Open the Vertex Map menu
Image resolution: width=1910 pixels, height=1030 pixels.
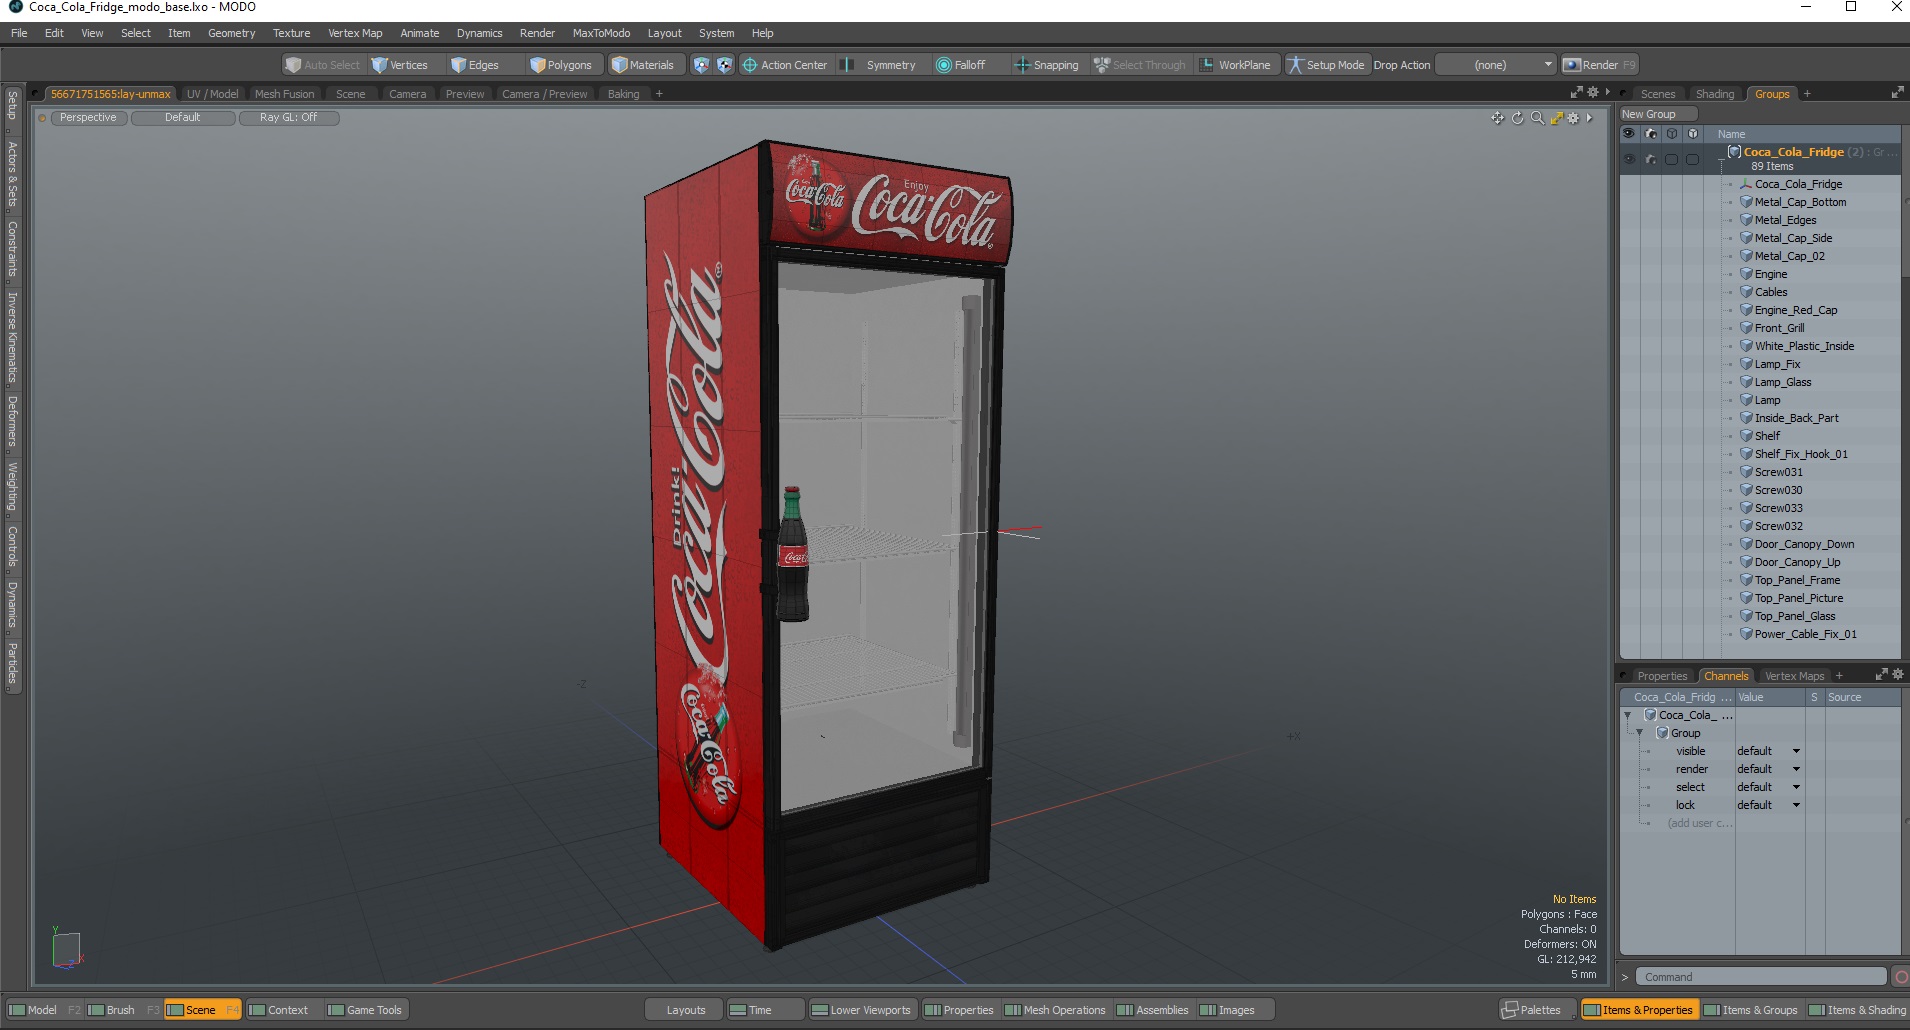click(x=355, y=33)
